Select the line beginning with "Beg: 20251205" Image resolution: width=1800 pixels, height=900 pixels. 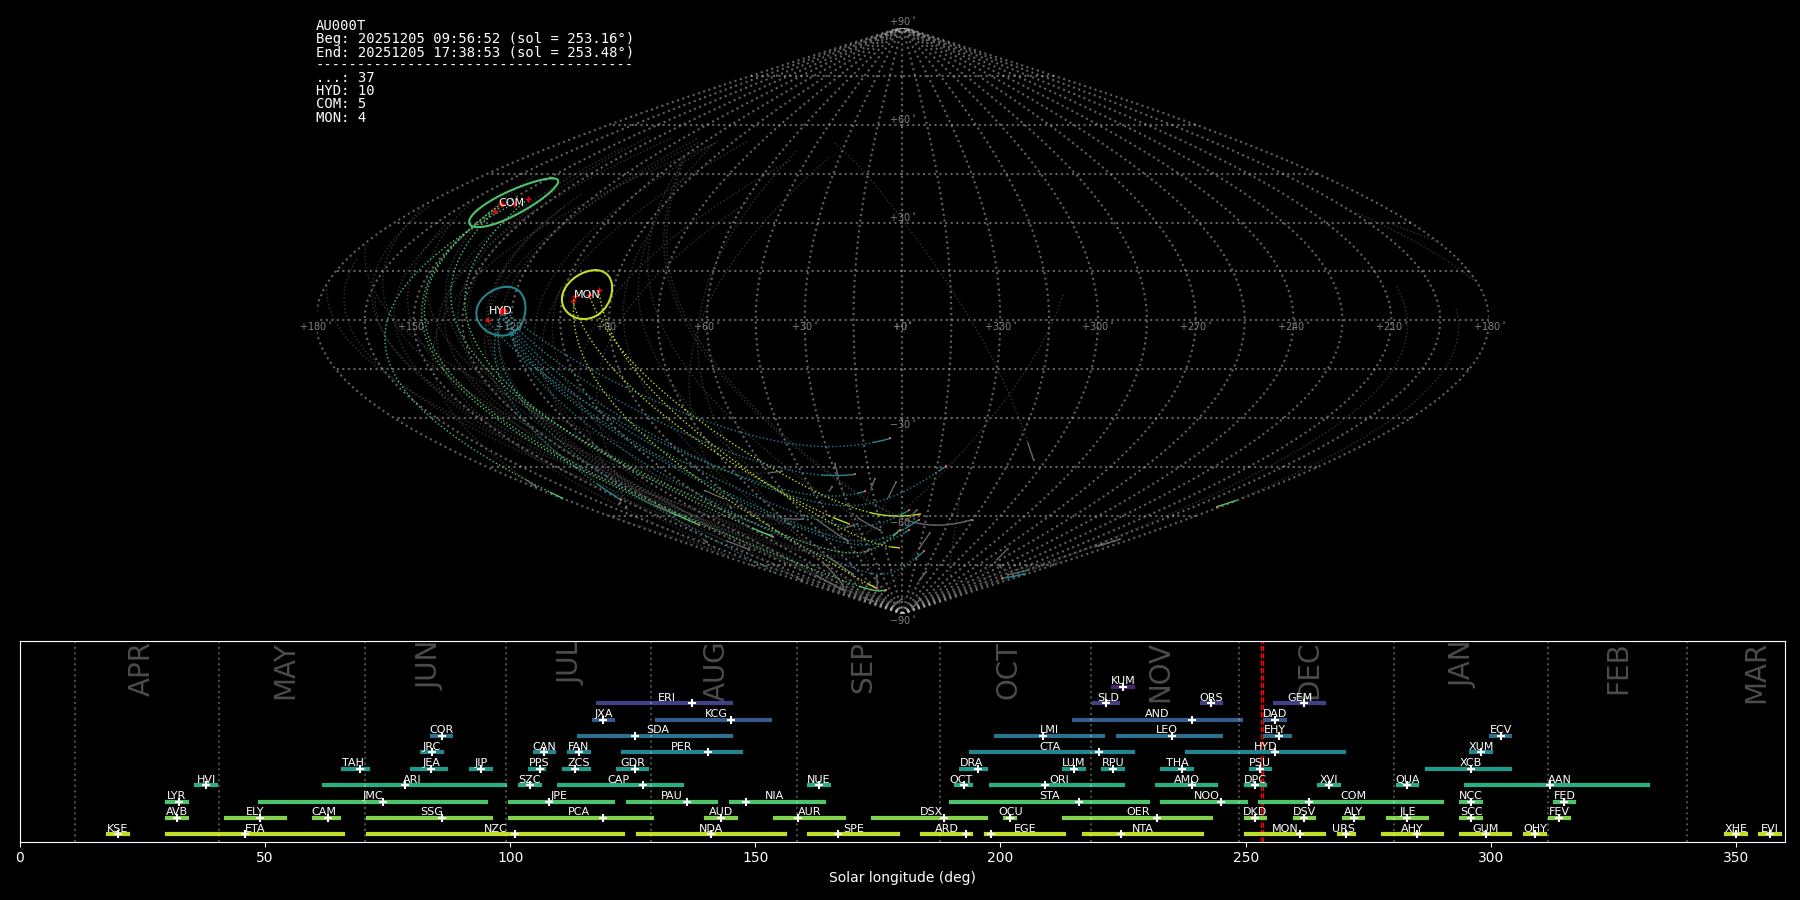pos(475,39)
